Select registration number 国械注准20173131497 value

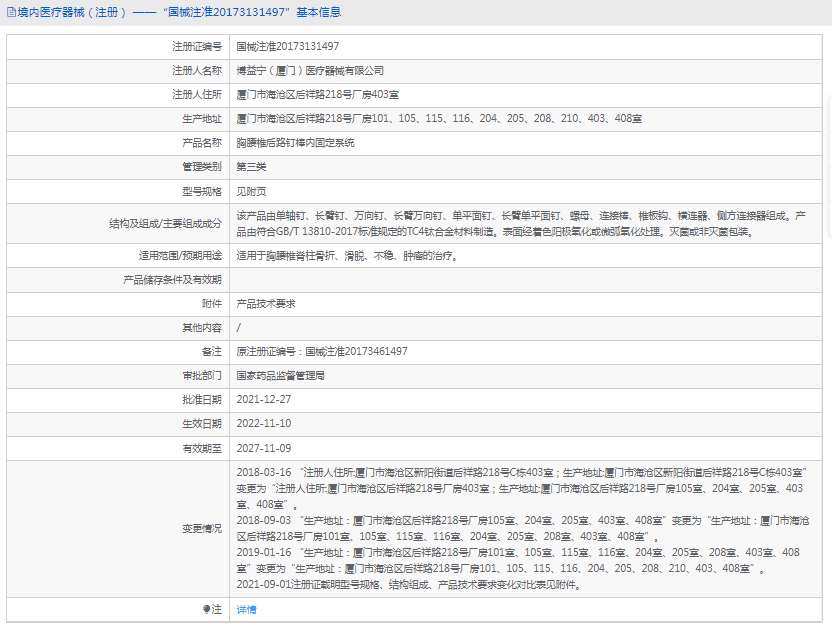[x=288, y=47]
